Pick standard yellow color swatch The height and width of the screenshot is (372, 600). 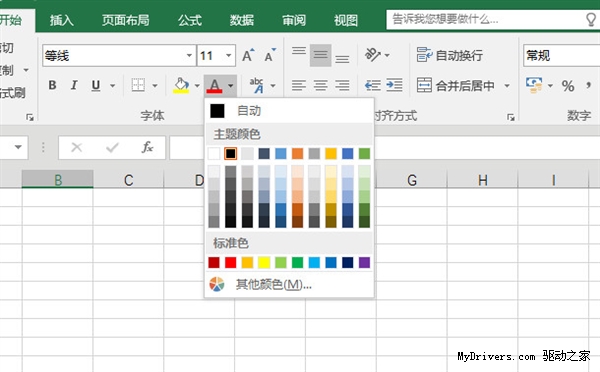264,263
